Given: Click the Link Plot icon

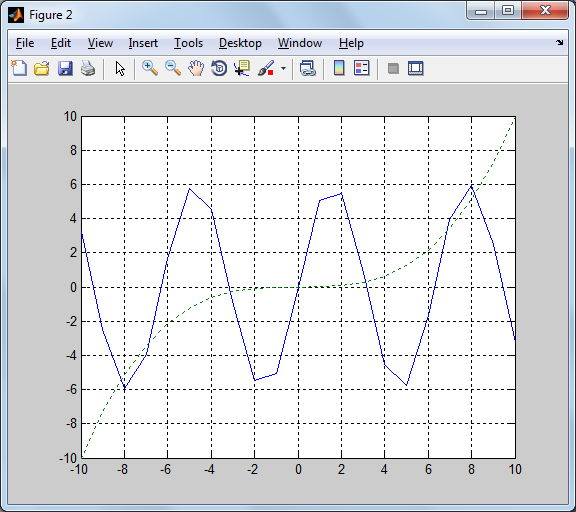Looking at the screenshot, I should pos(308,68).
